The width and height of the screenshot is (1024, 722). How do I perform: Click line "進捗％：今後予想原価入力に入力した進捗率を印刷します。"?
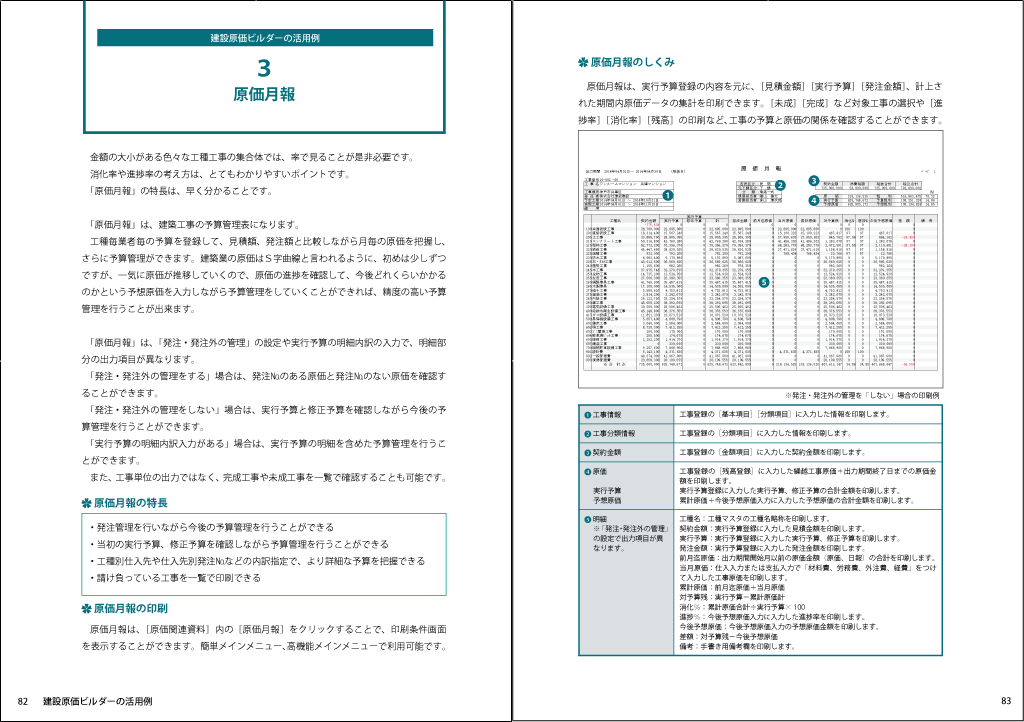(x=772, y=617)
